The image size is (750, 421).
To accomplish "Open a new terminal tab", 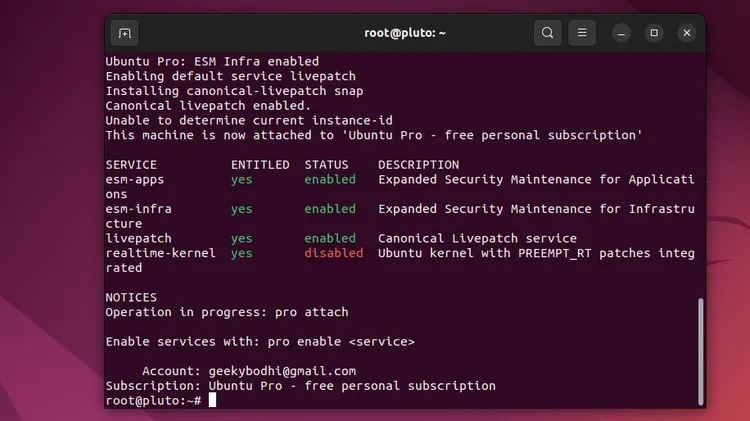I will point(125,33).
